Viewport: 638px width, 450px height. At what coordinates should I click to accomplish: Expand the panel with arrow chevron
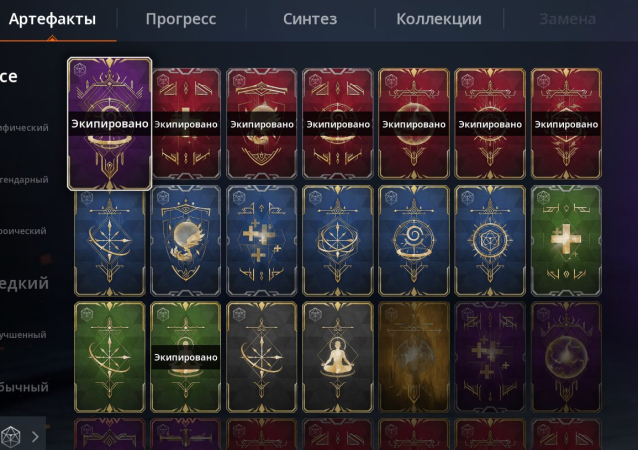[35, 437]
